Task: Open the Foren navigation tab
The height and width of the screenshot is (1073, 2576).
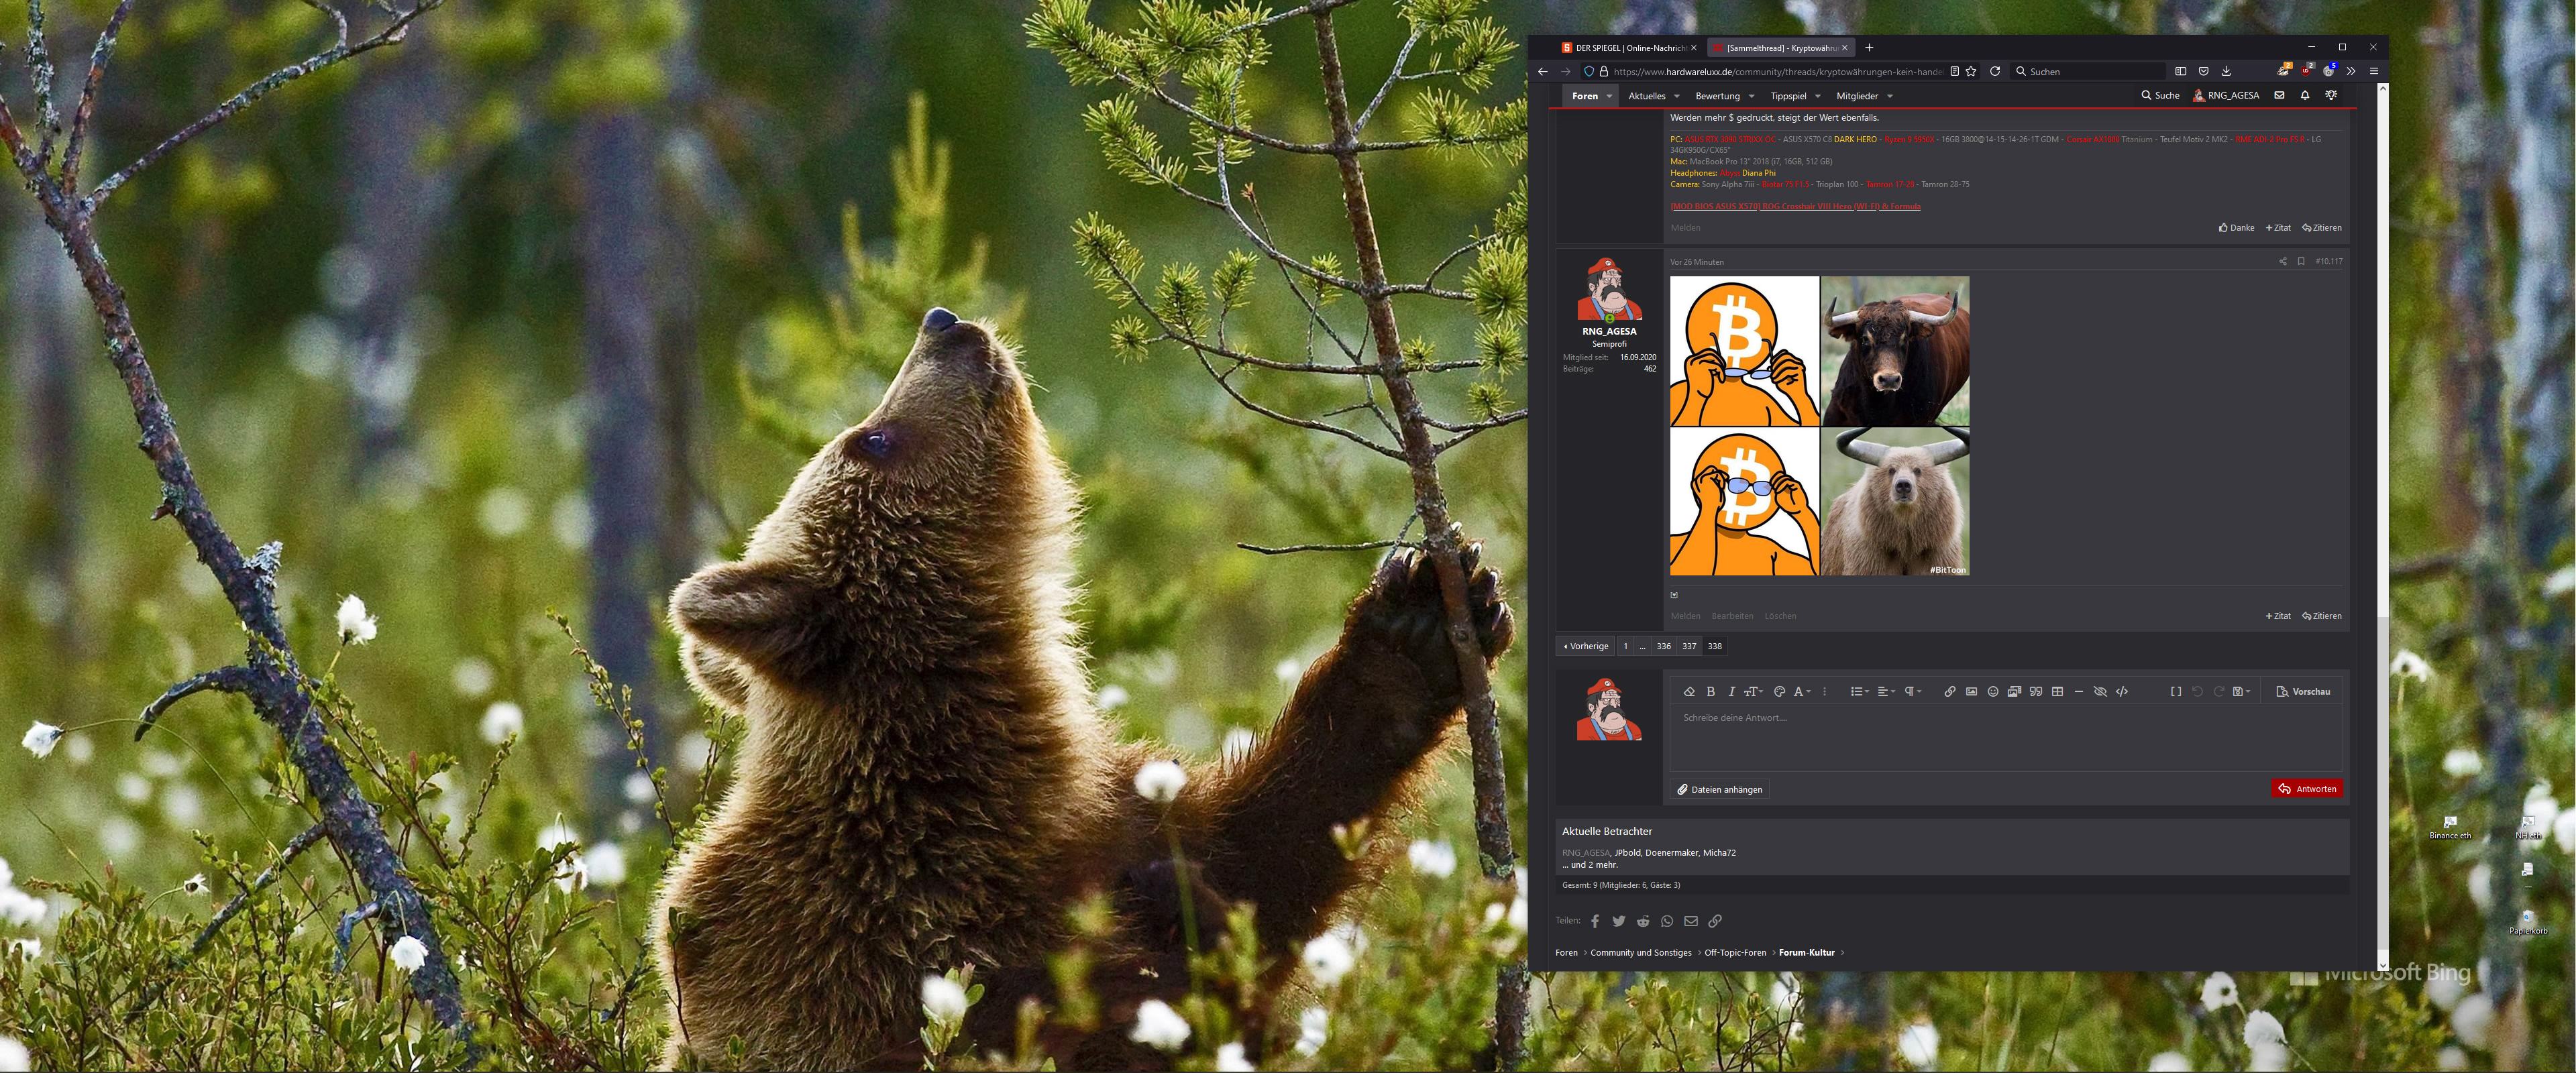Action: point(1585,96)
